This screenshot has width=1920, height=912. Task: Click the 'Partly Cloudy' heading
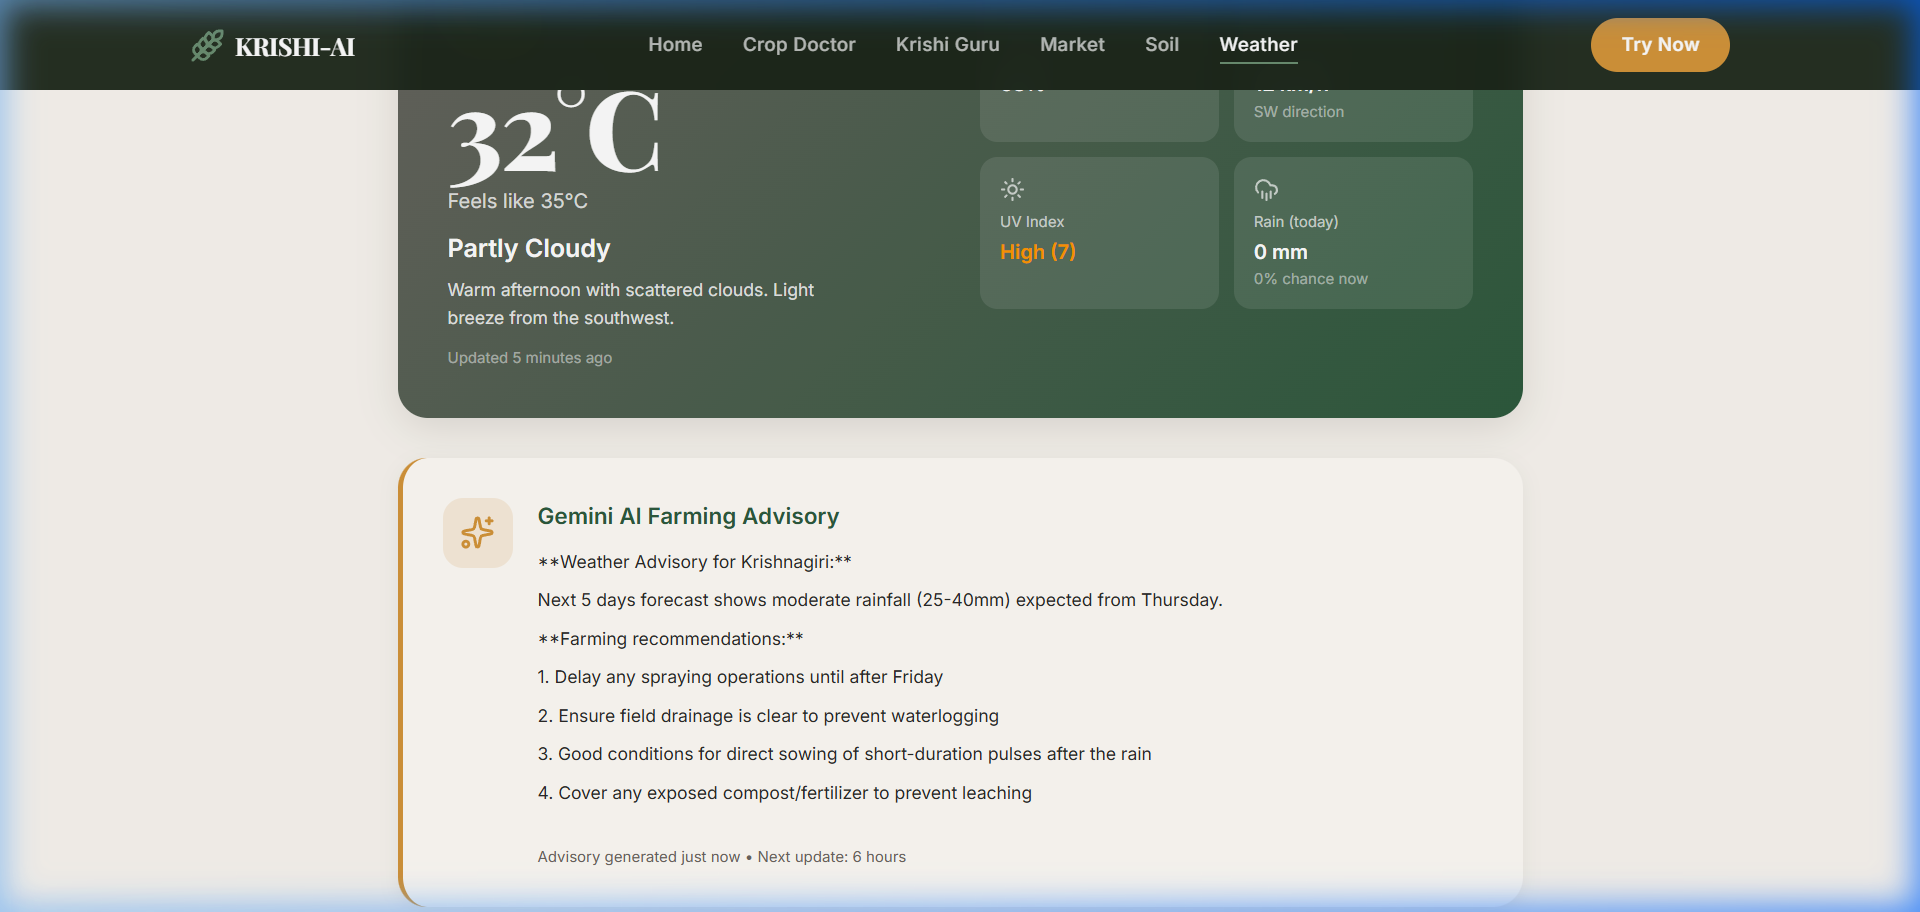tap(529, 248)
